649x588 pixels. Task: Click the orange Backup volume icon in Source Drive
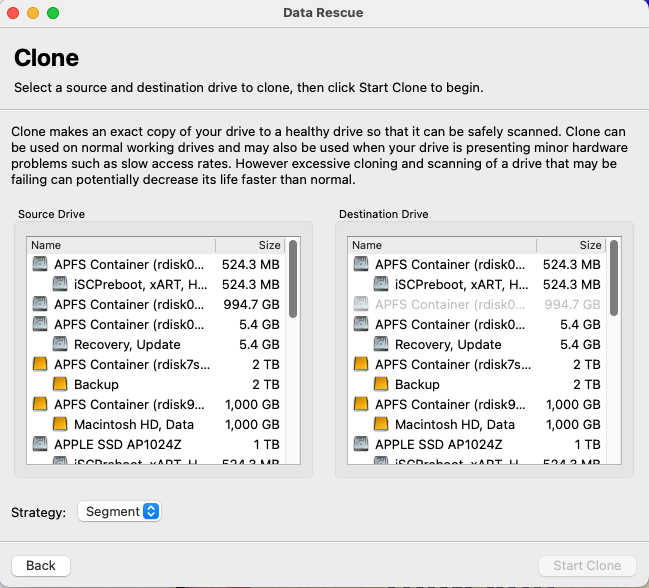click(60, 384)
